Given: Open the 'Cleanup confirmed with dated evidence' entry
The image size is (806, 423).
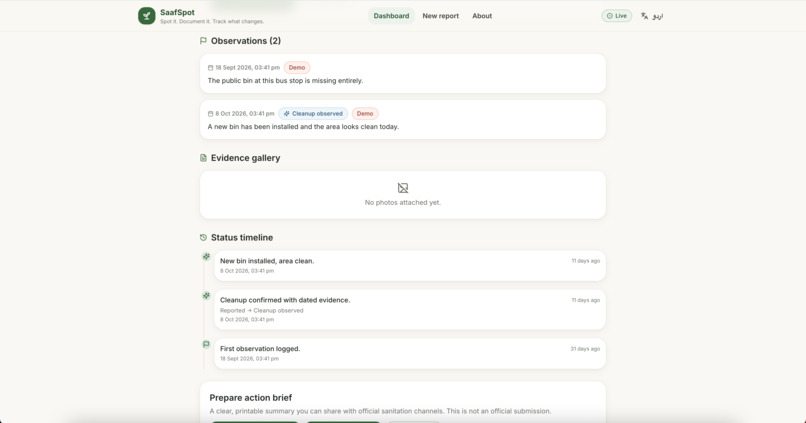Looking at the screenshot, I should pos(410,309).
